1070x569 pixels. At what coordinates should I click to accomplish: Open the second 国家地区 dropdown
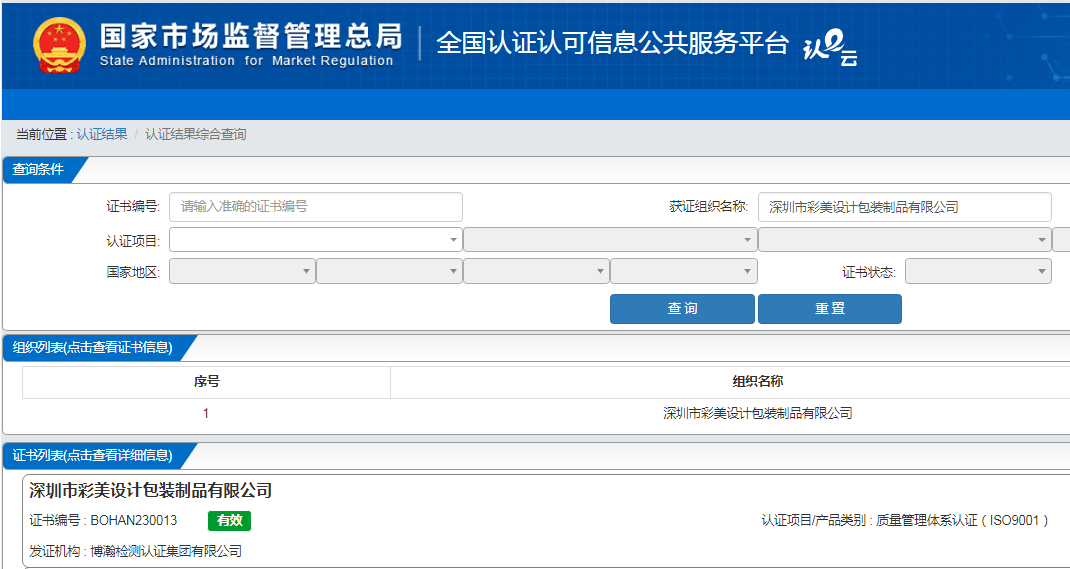390,271
